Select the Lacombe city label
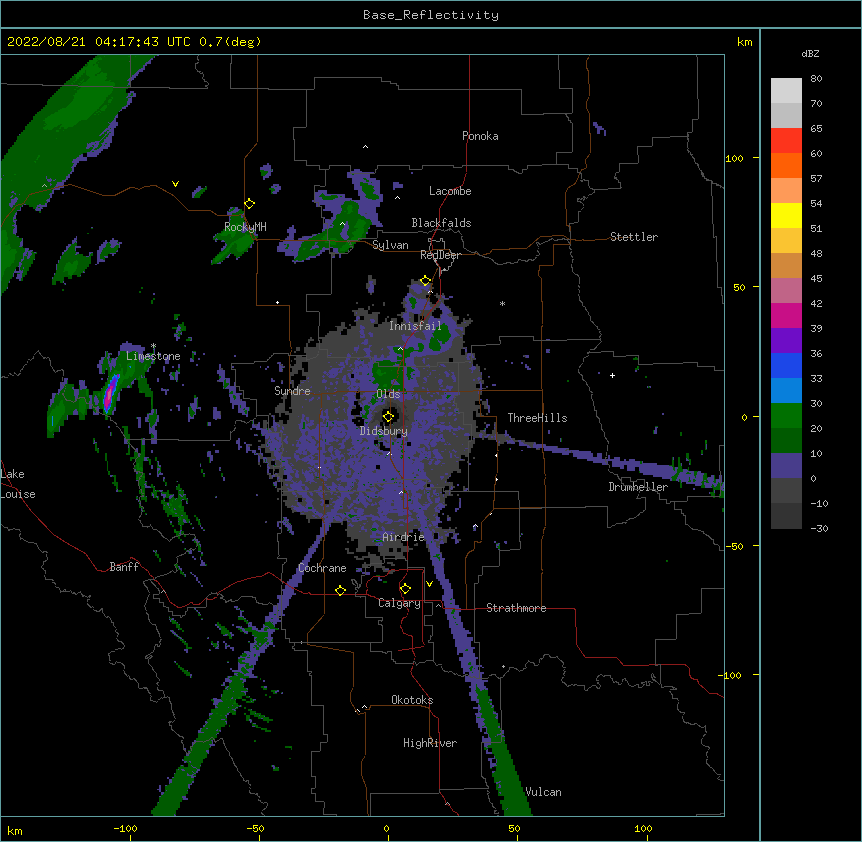This screenshot has height=842, width=862. (450, 191)
